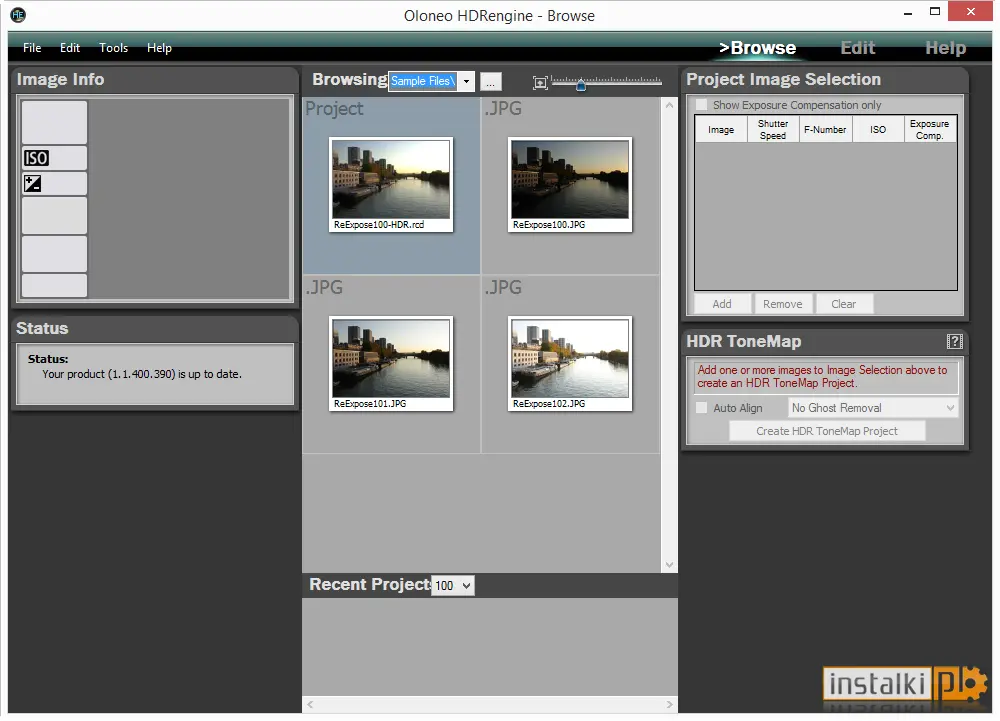Switch to the large Help tab
This screenshot has height=721, width=1000.
pos(945,48)
